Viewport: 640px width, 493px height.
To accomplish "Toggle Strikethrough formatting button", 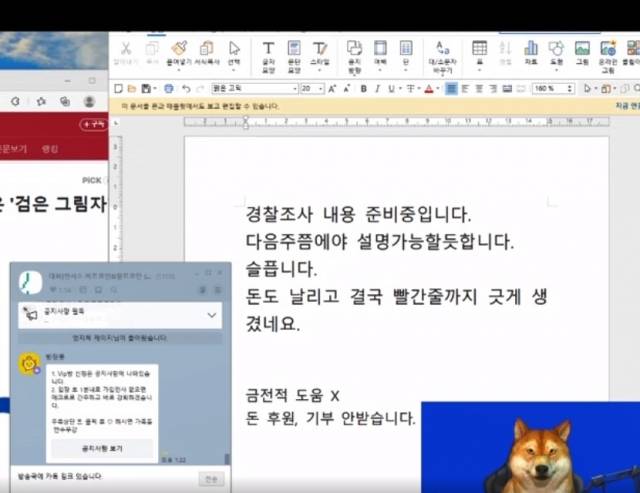I will point(411,89).
